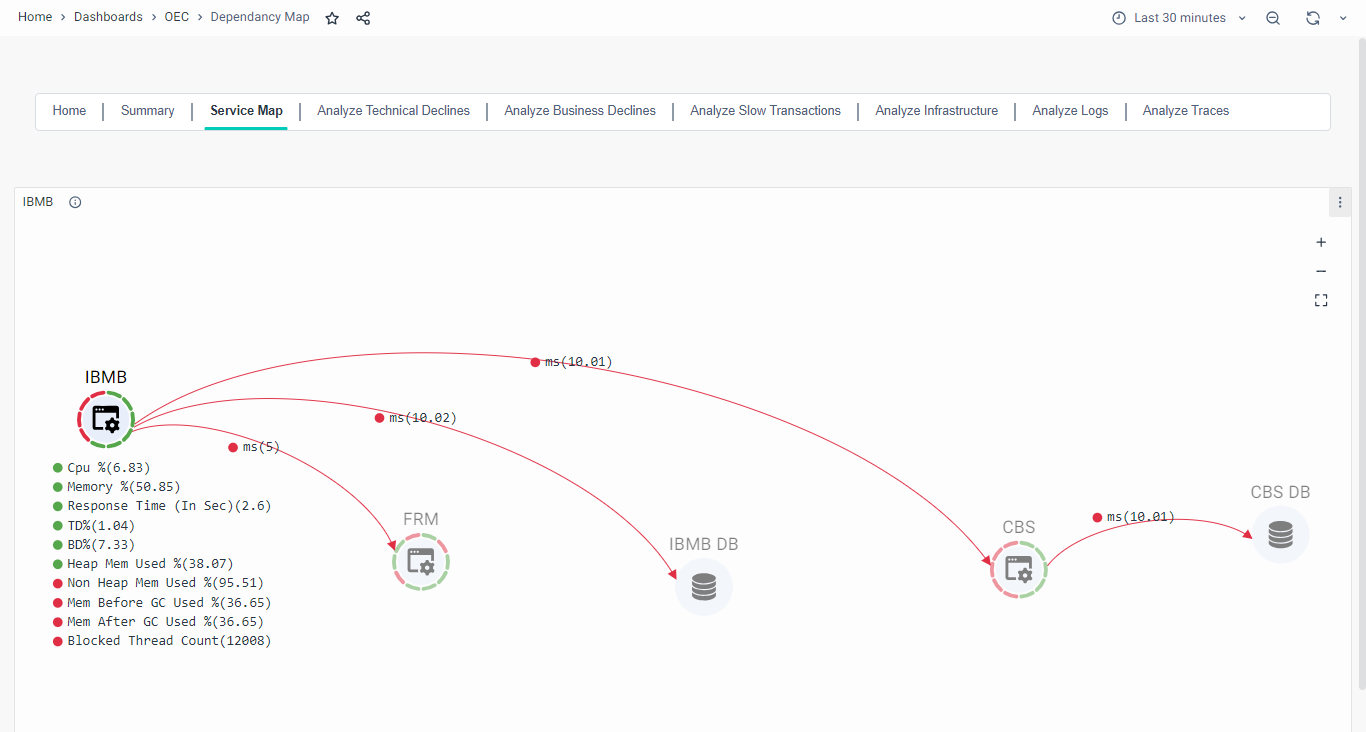The width and height of the screenshot is (1366, 732).
Task: Star the Dependancy Map dashboard
Action: [332, 18]
